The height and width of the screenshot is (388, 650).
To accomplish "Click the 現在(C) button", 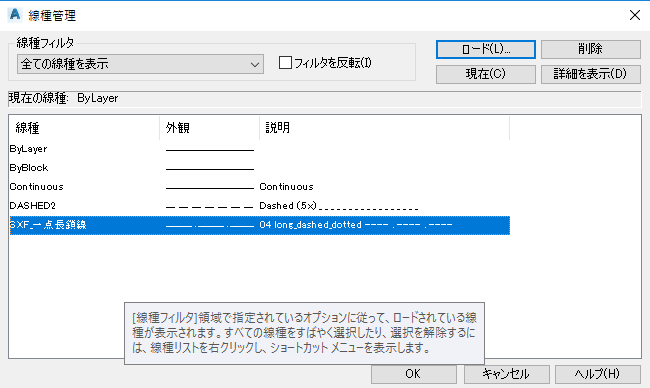I will [x=485, y=74].
